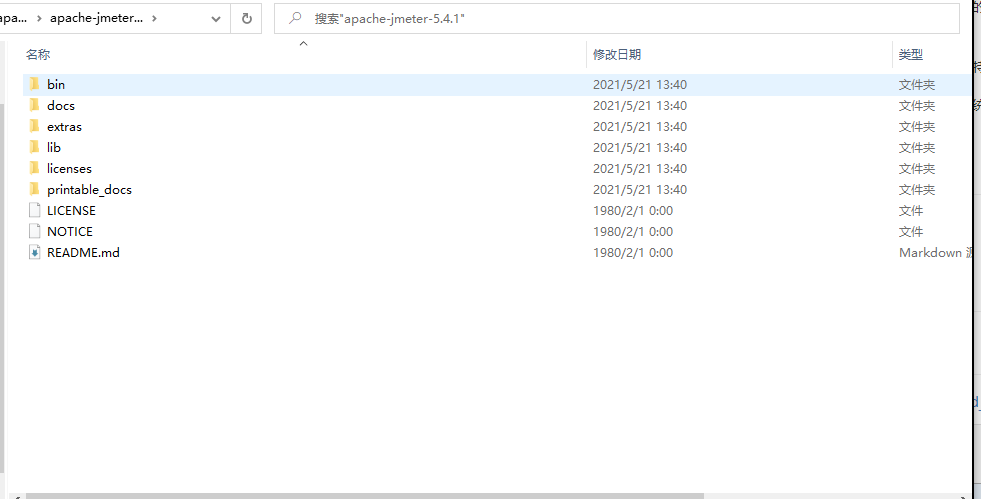Click modified date of printable_docs folder
Image resolution: width=981 pixels, height=499 pixels.
tap(640, 189)
